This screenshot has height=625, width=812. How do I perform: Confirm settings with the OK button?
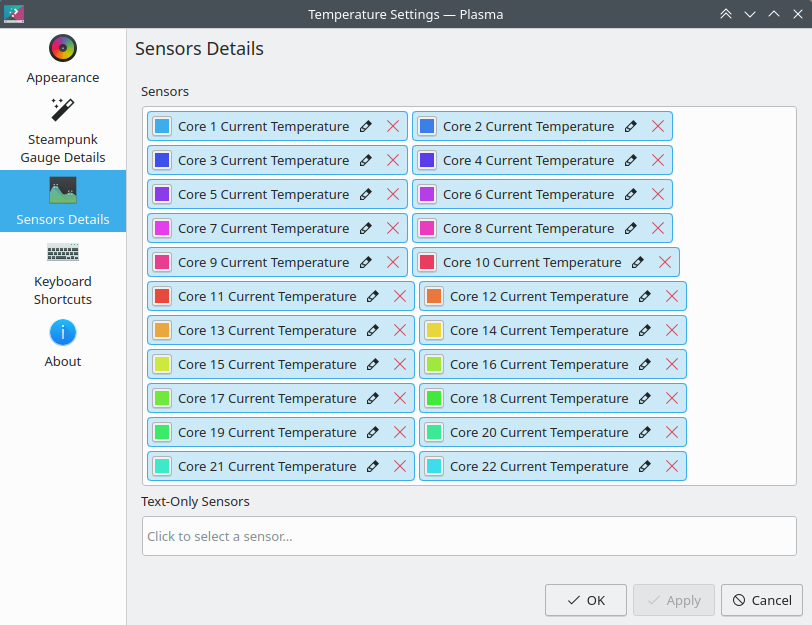pyautogui.click(x=586, y=600)
